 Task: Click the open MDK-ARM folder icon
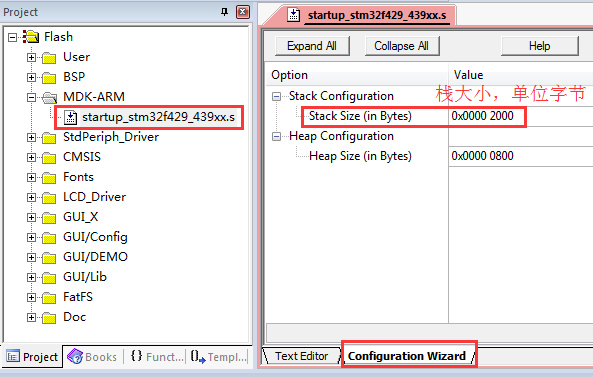pos(50,98)
